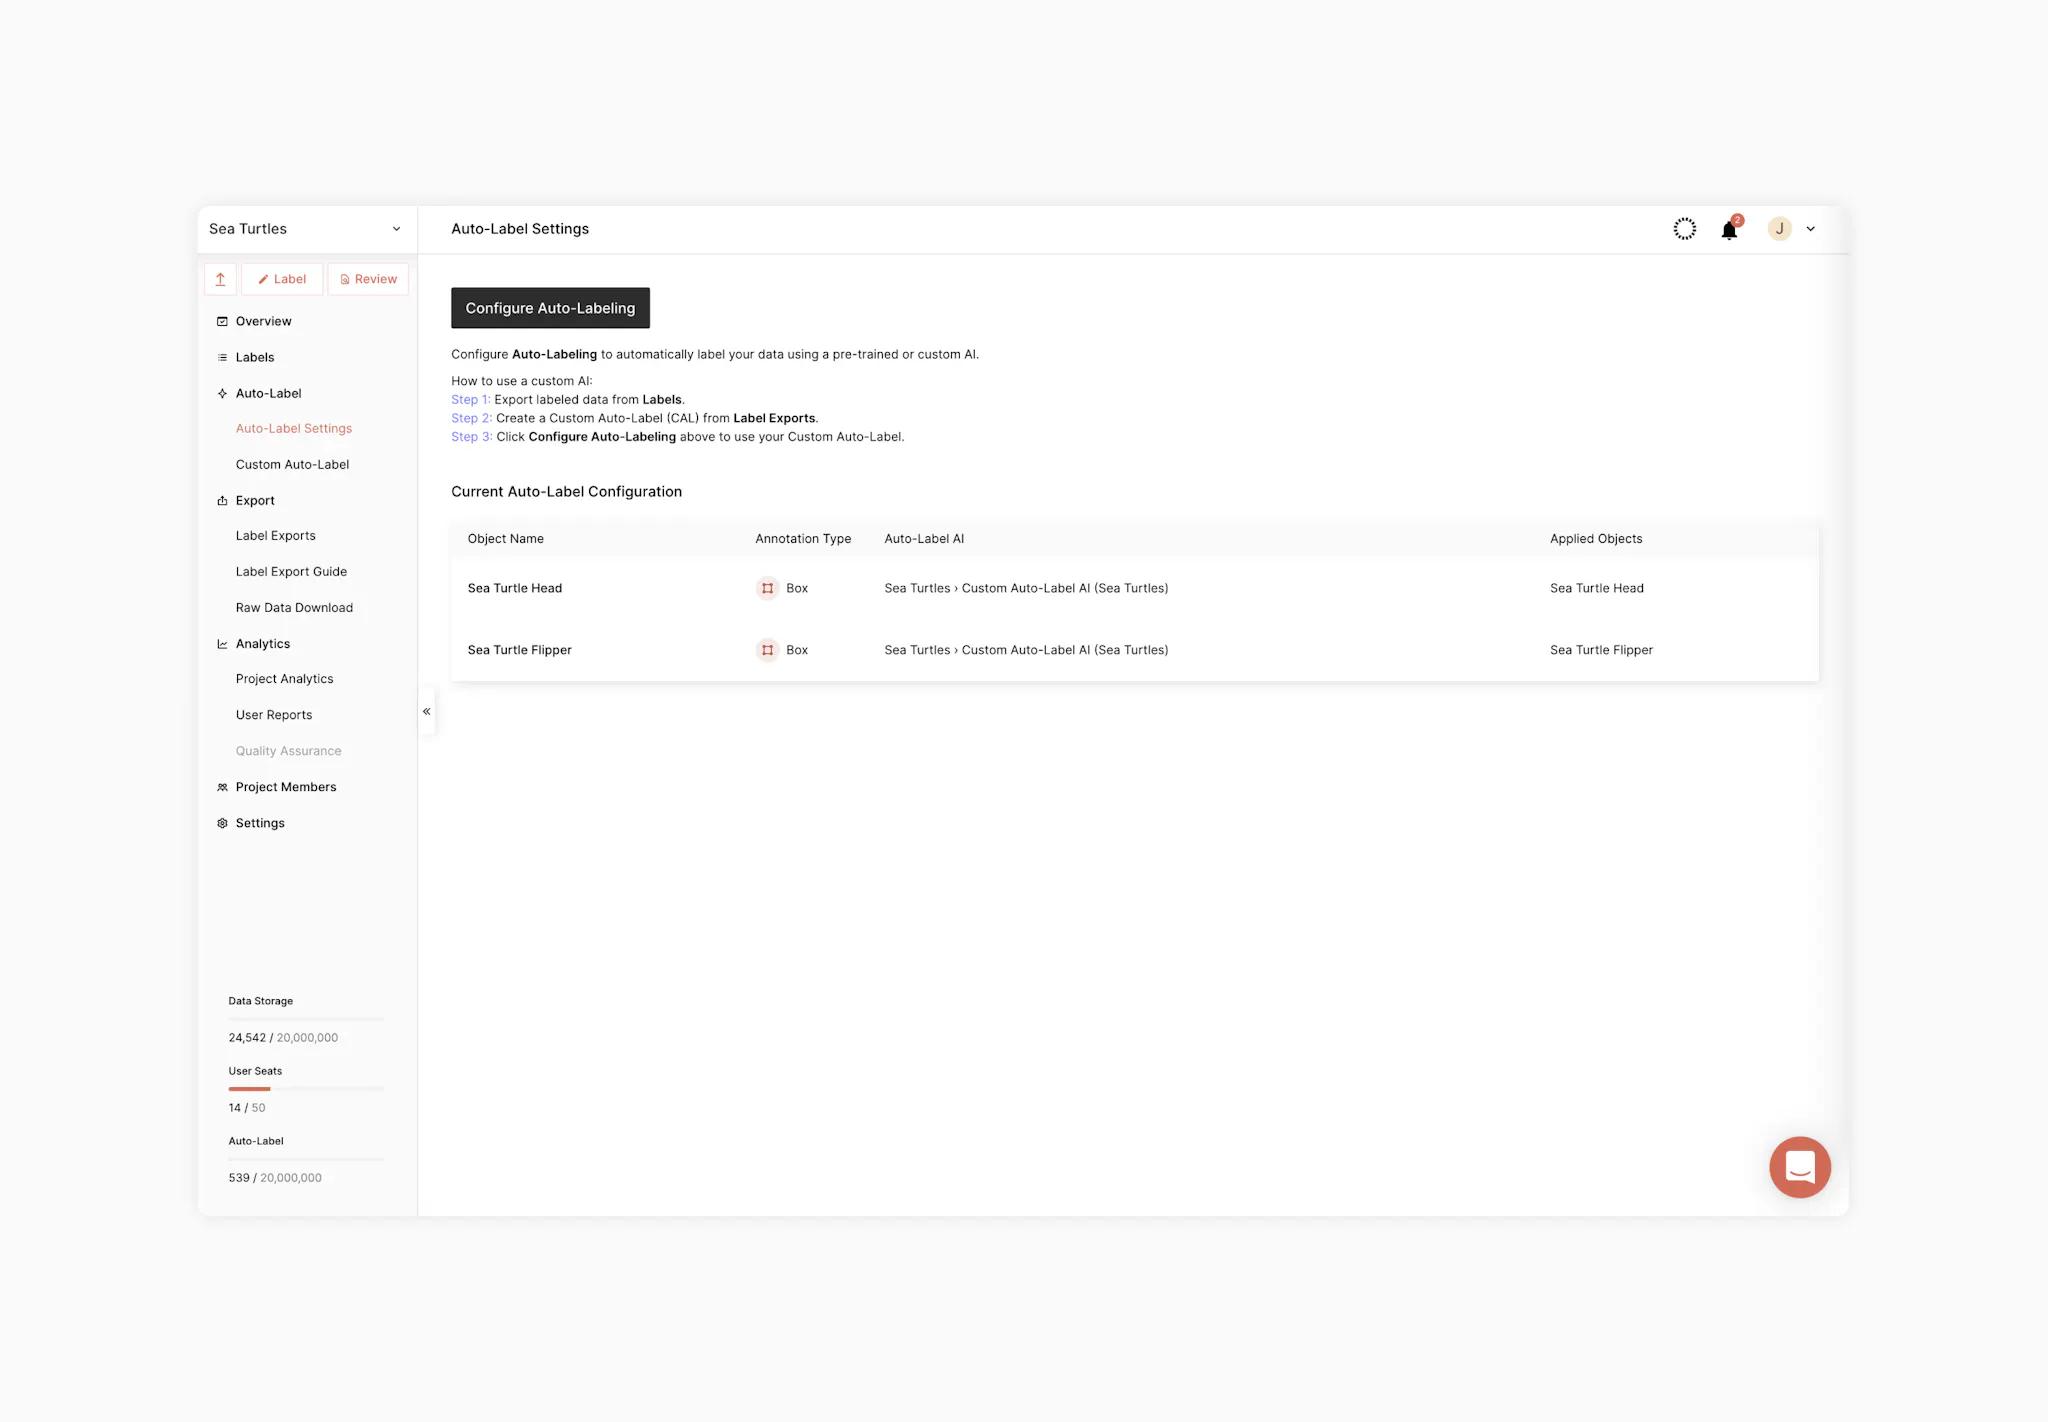
Task: Click the J user avatar
Action: [x=1779, y=229]
